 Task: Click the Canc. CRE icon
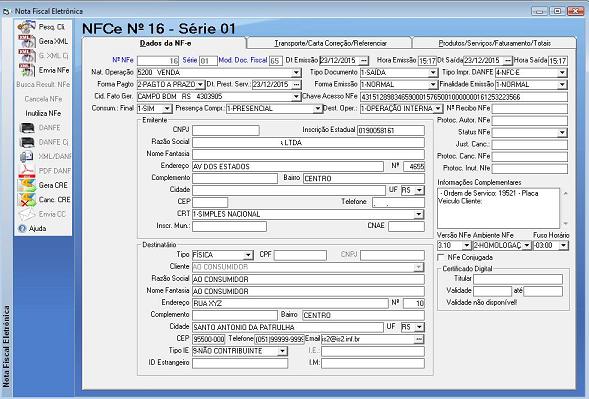(27, 200)
